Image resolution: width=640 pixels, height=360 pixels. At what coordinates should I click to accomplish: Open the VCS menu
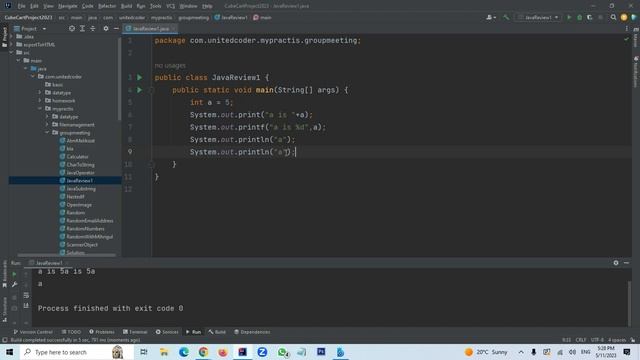[x=171, y=6]
